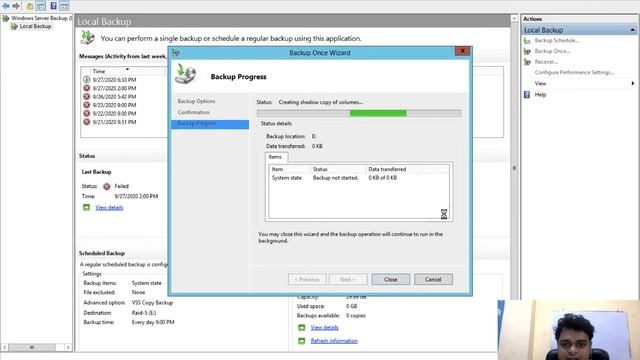Select message 9/27/2020 6:33 PM
The width and height of the screenshot is (640, 360).
(x=114, y=80)
